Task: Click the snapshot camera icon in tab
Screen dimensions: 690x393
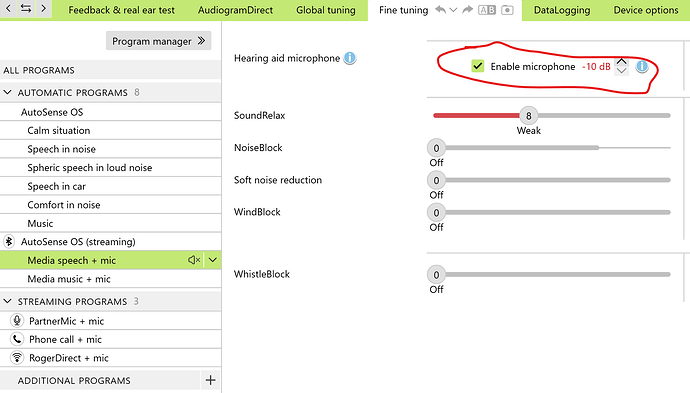Action: 507,10
